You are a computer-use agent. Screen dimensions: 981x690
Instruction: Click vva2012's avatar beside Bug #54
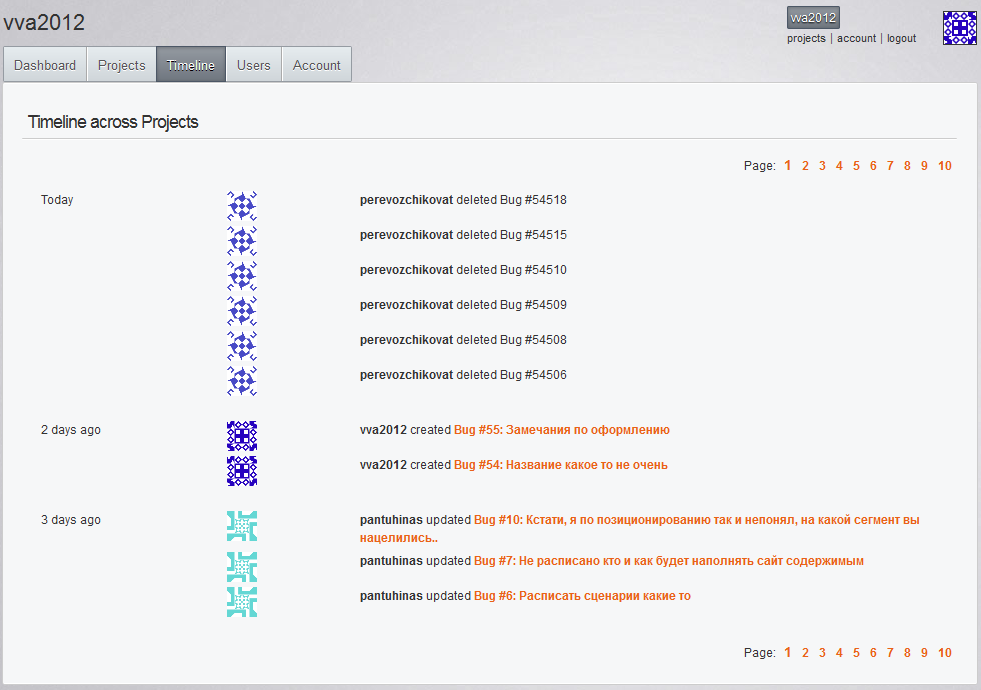[x=242, y=471]
